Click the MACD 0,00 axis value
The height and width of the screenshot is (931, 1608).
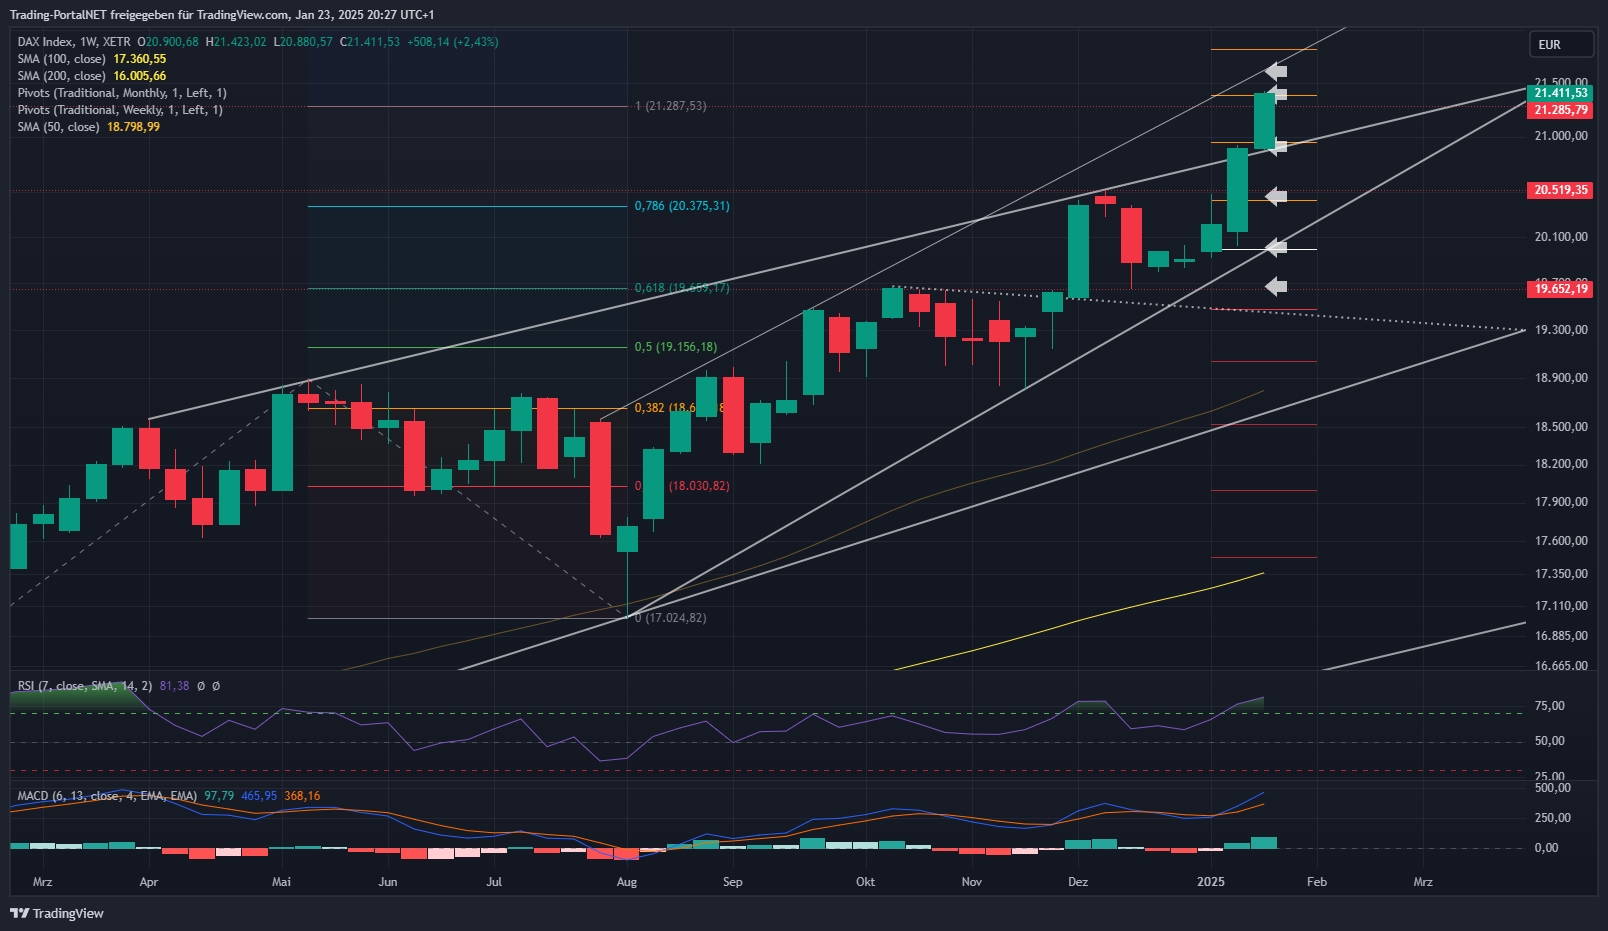[x=1546, y=848]
